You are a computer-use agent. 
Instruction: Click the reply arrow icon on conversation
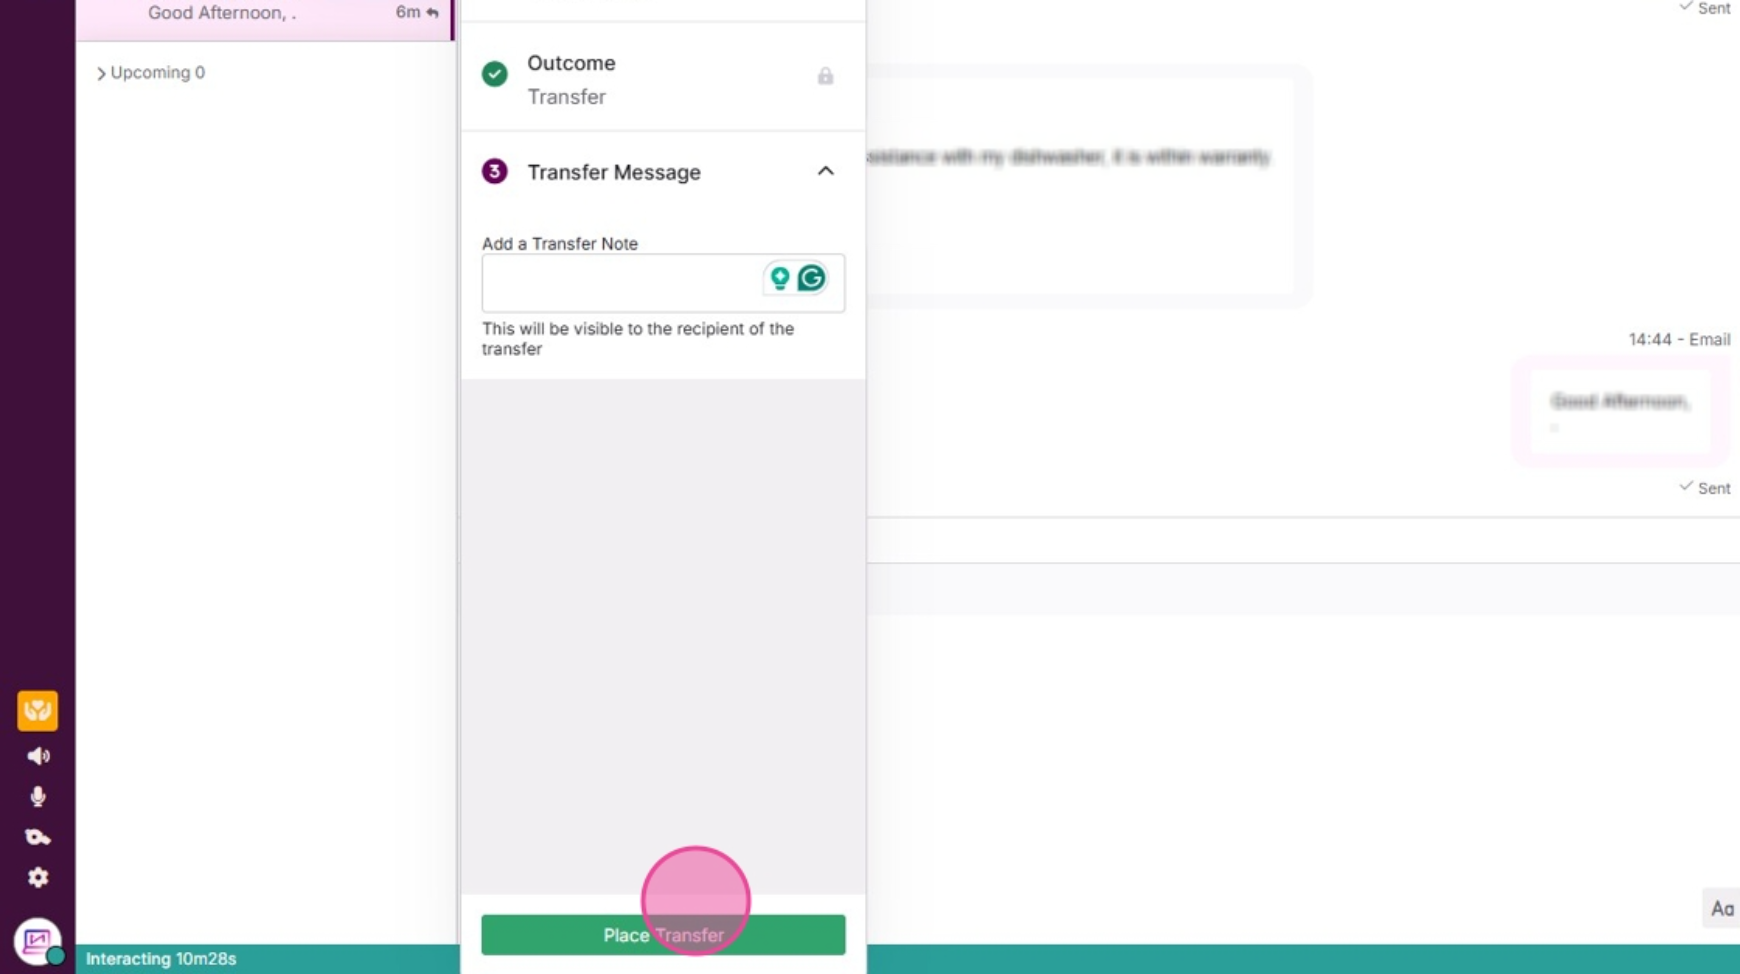coord(432,13)
